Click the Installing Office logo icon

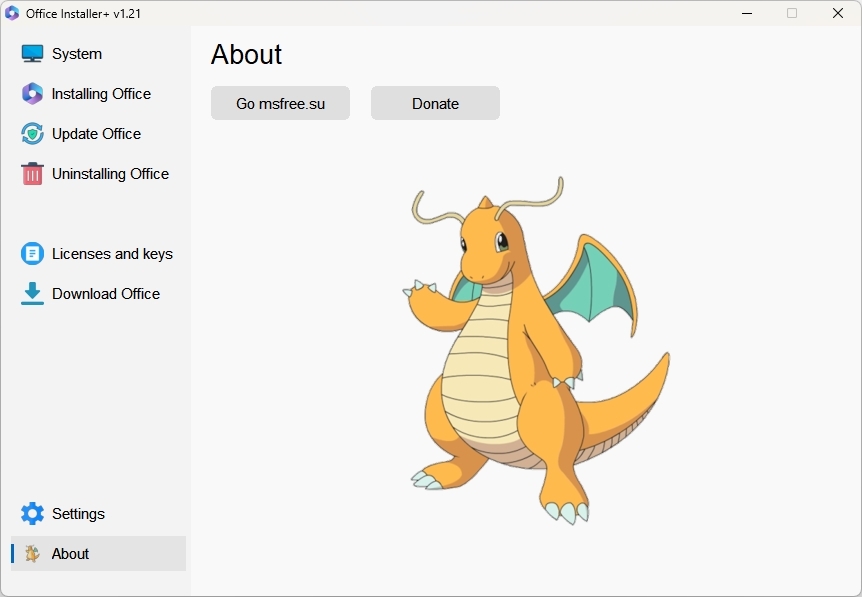coord(32,94)
